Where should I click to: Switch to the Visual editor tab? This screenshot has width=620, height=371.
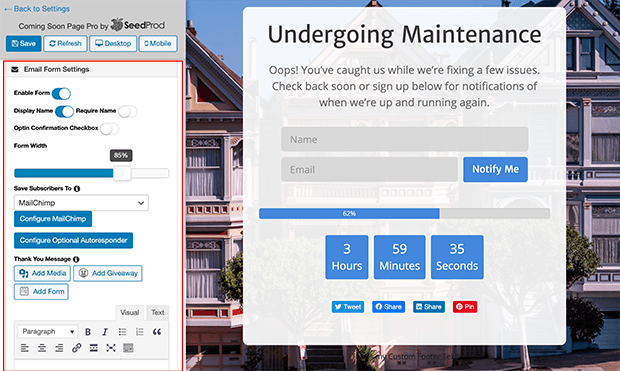pyautogui.click(x=130, y=312)
